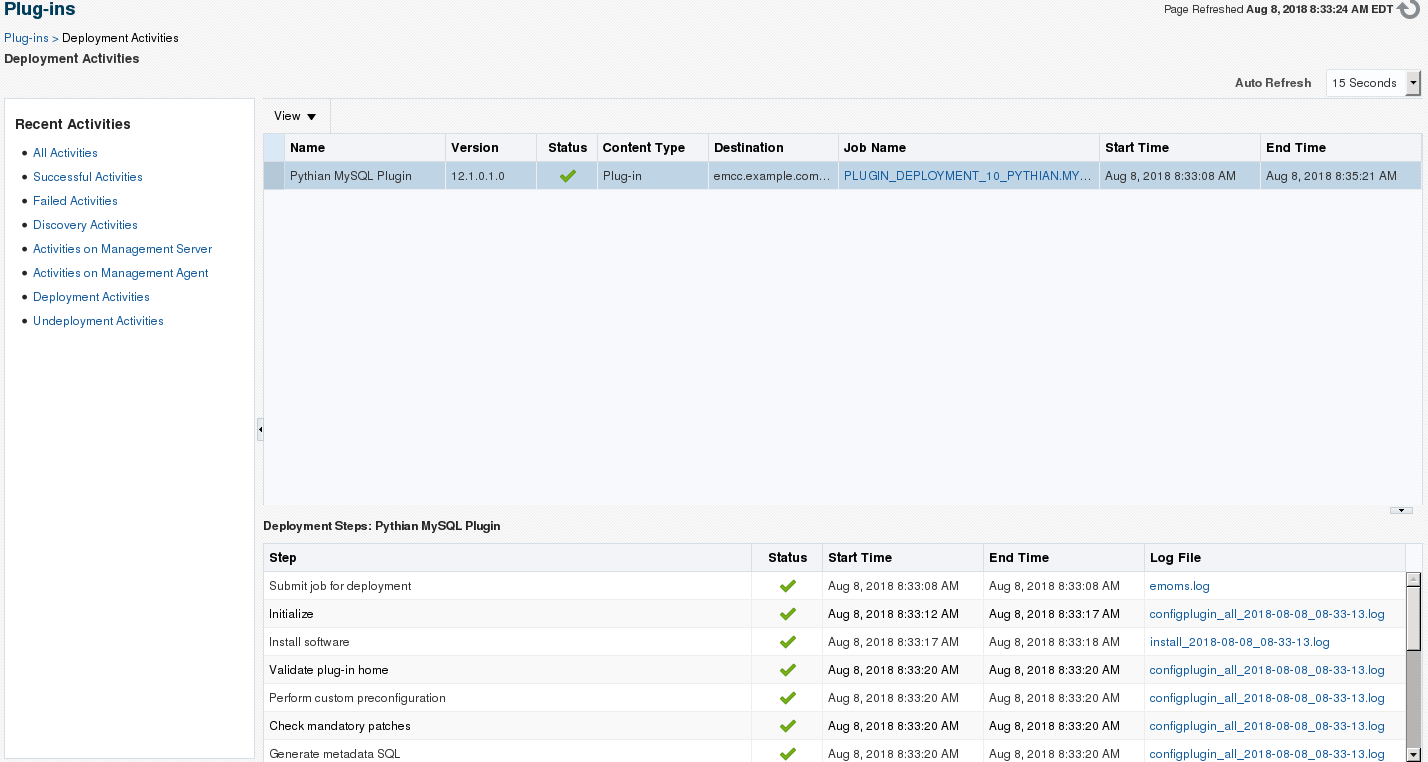Viewport: 1428px width, 762px height.
Task: Click the Pythian MySQL Plugin status checkmark
Action: point(567,176)
